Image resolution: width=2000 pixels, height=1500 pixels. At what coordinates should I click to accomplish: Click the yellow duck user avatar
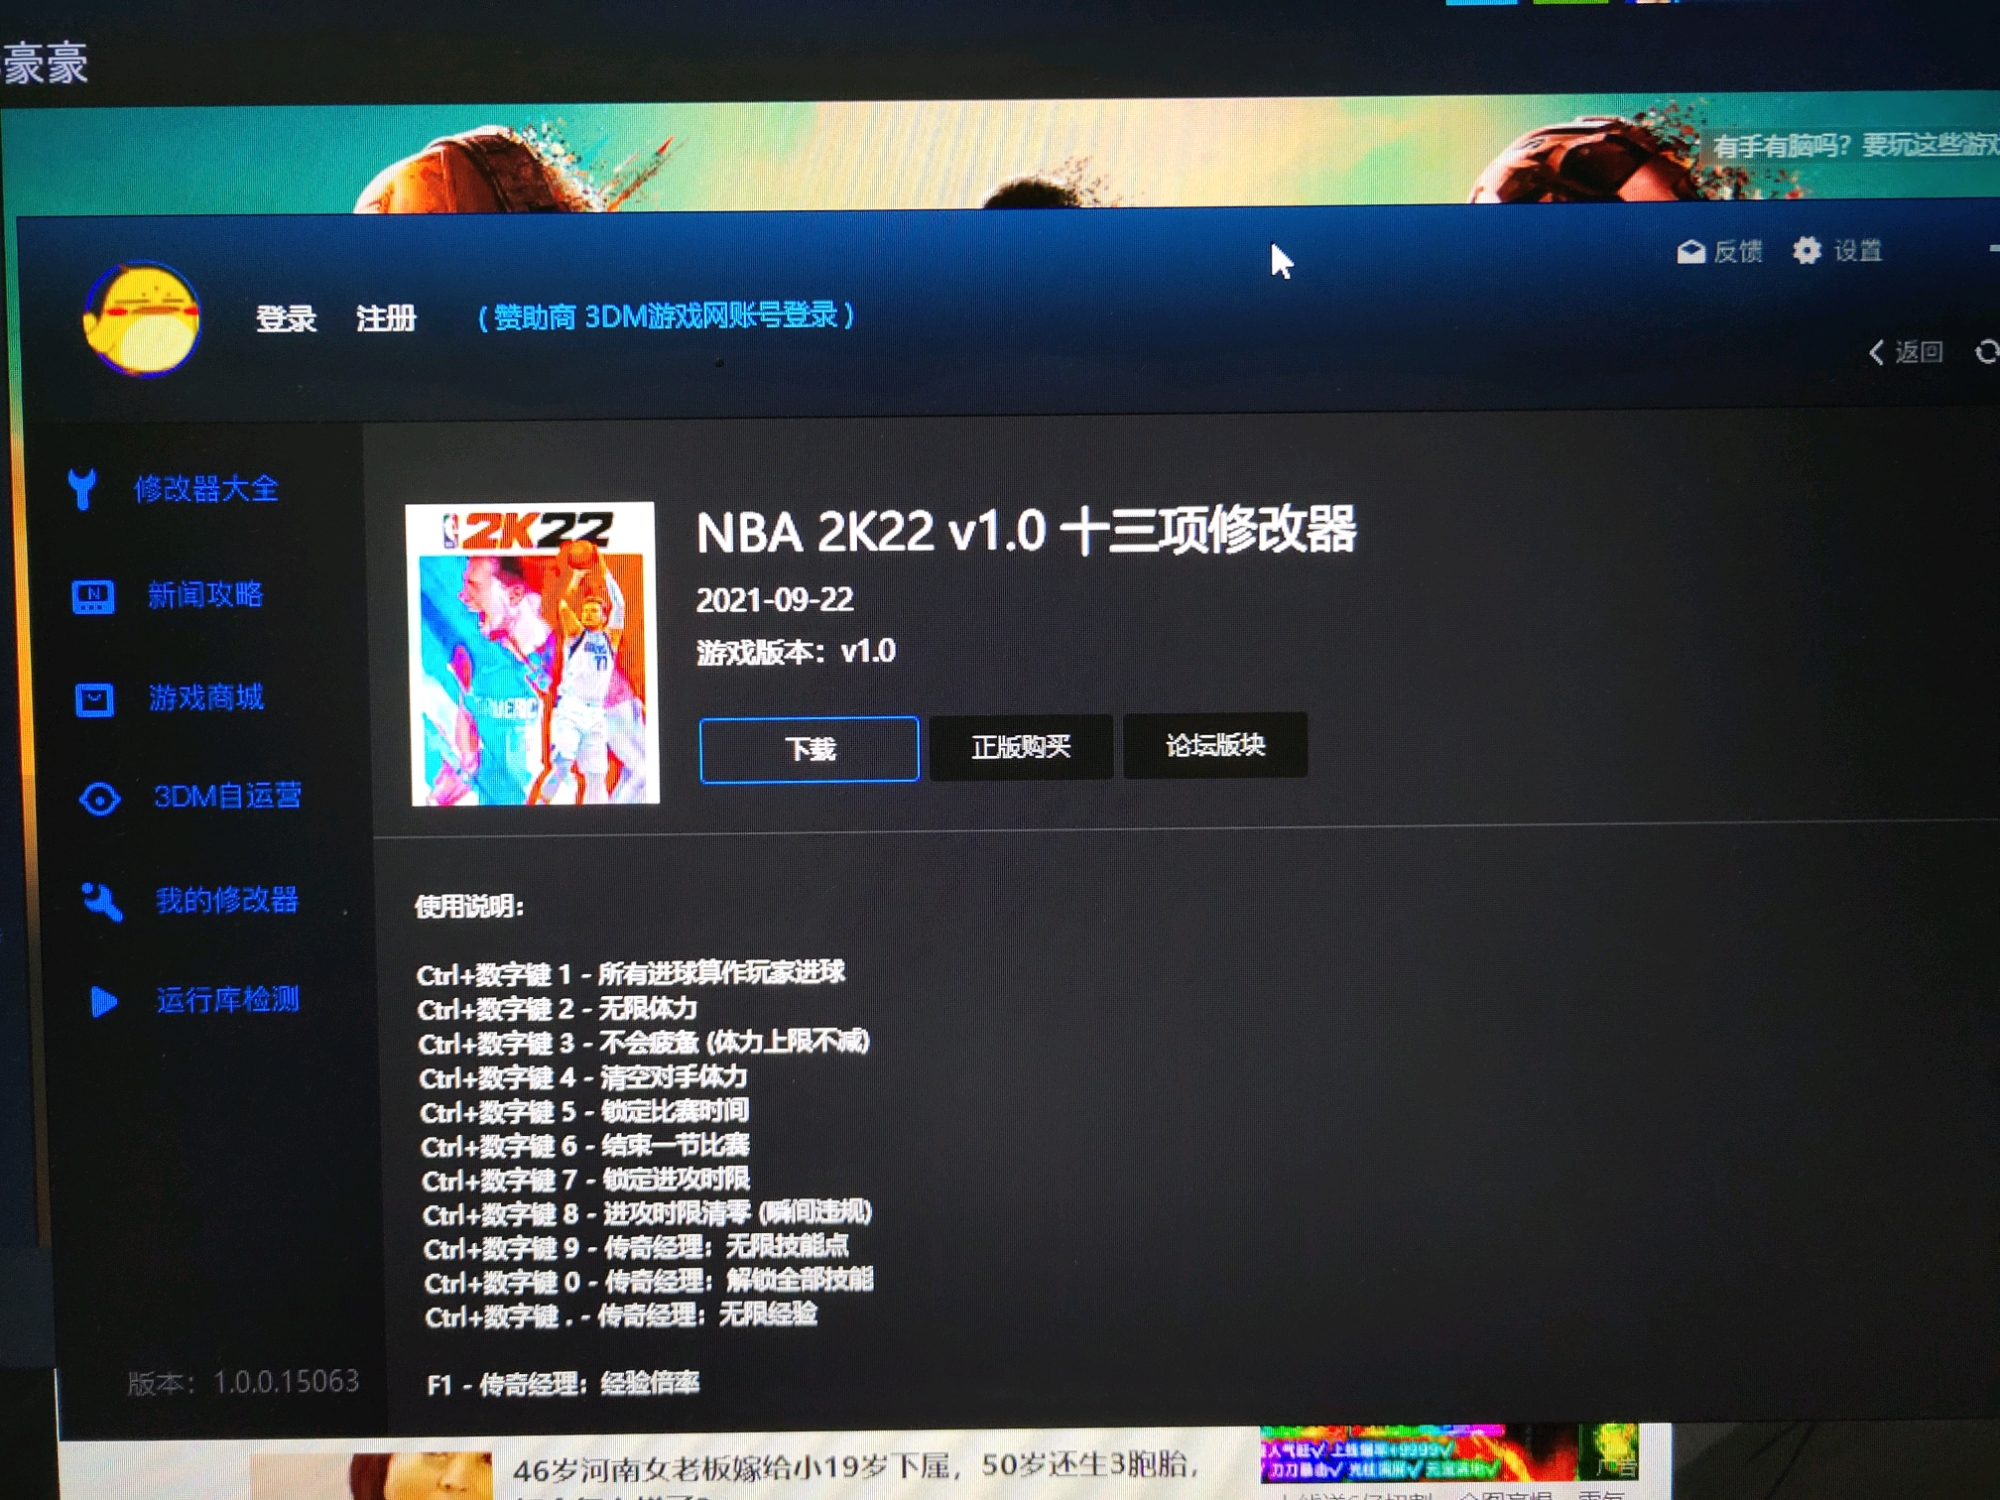pyautogui.click(x=142, y=319)
